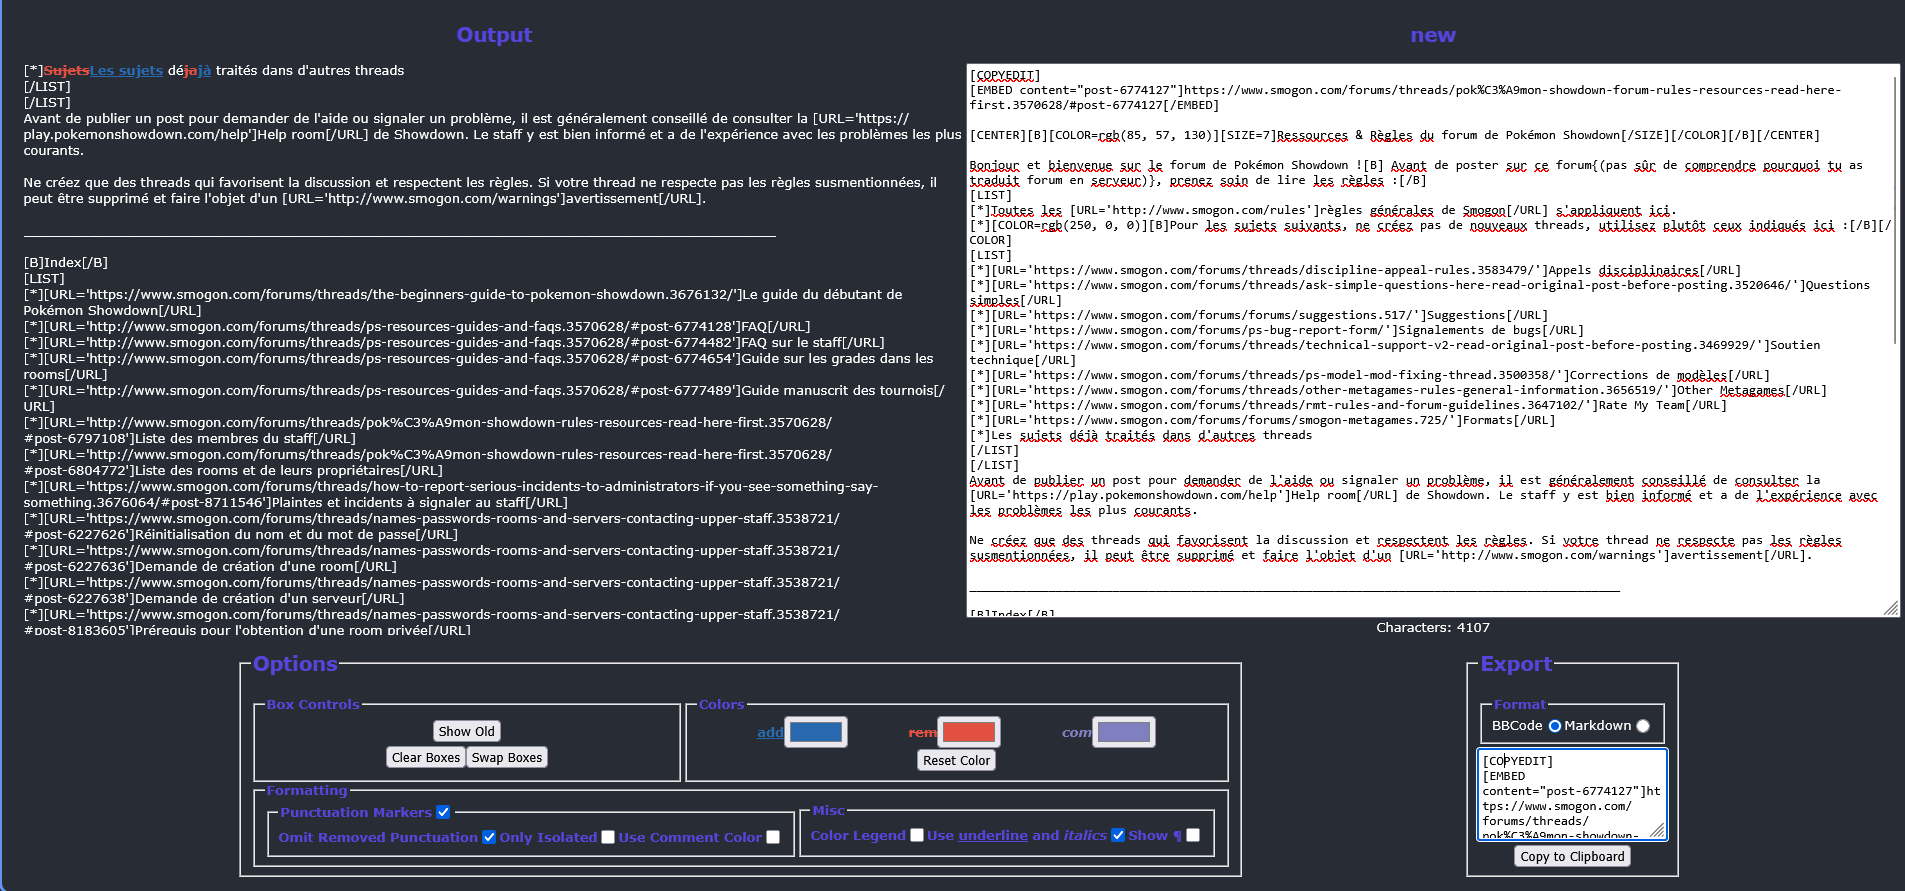Click '[COPYEDIT]' in the new textarea

1005,75
